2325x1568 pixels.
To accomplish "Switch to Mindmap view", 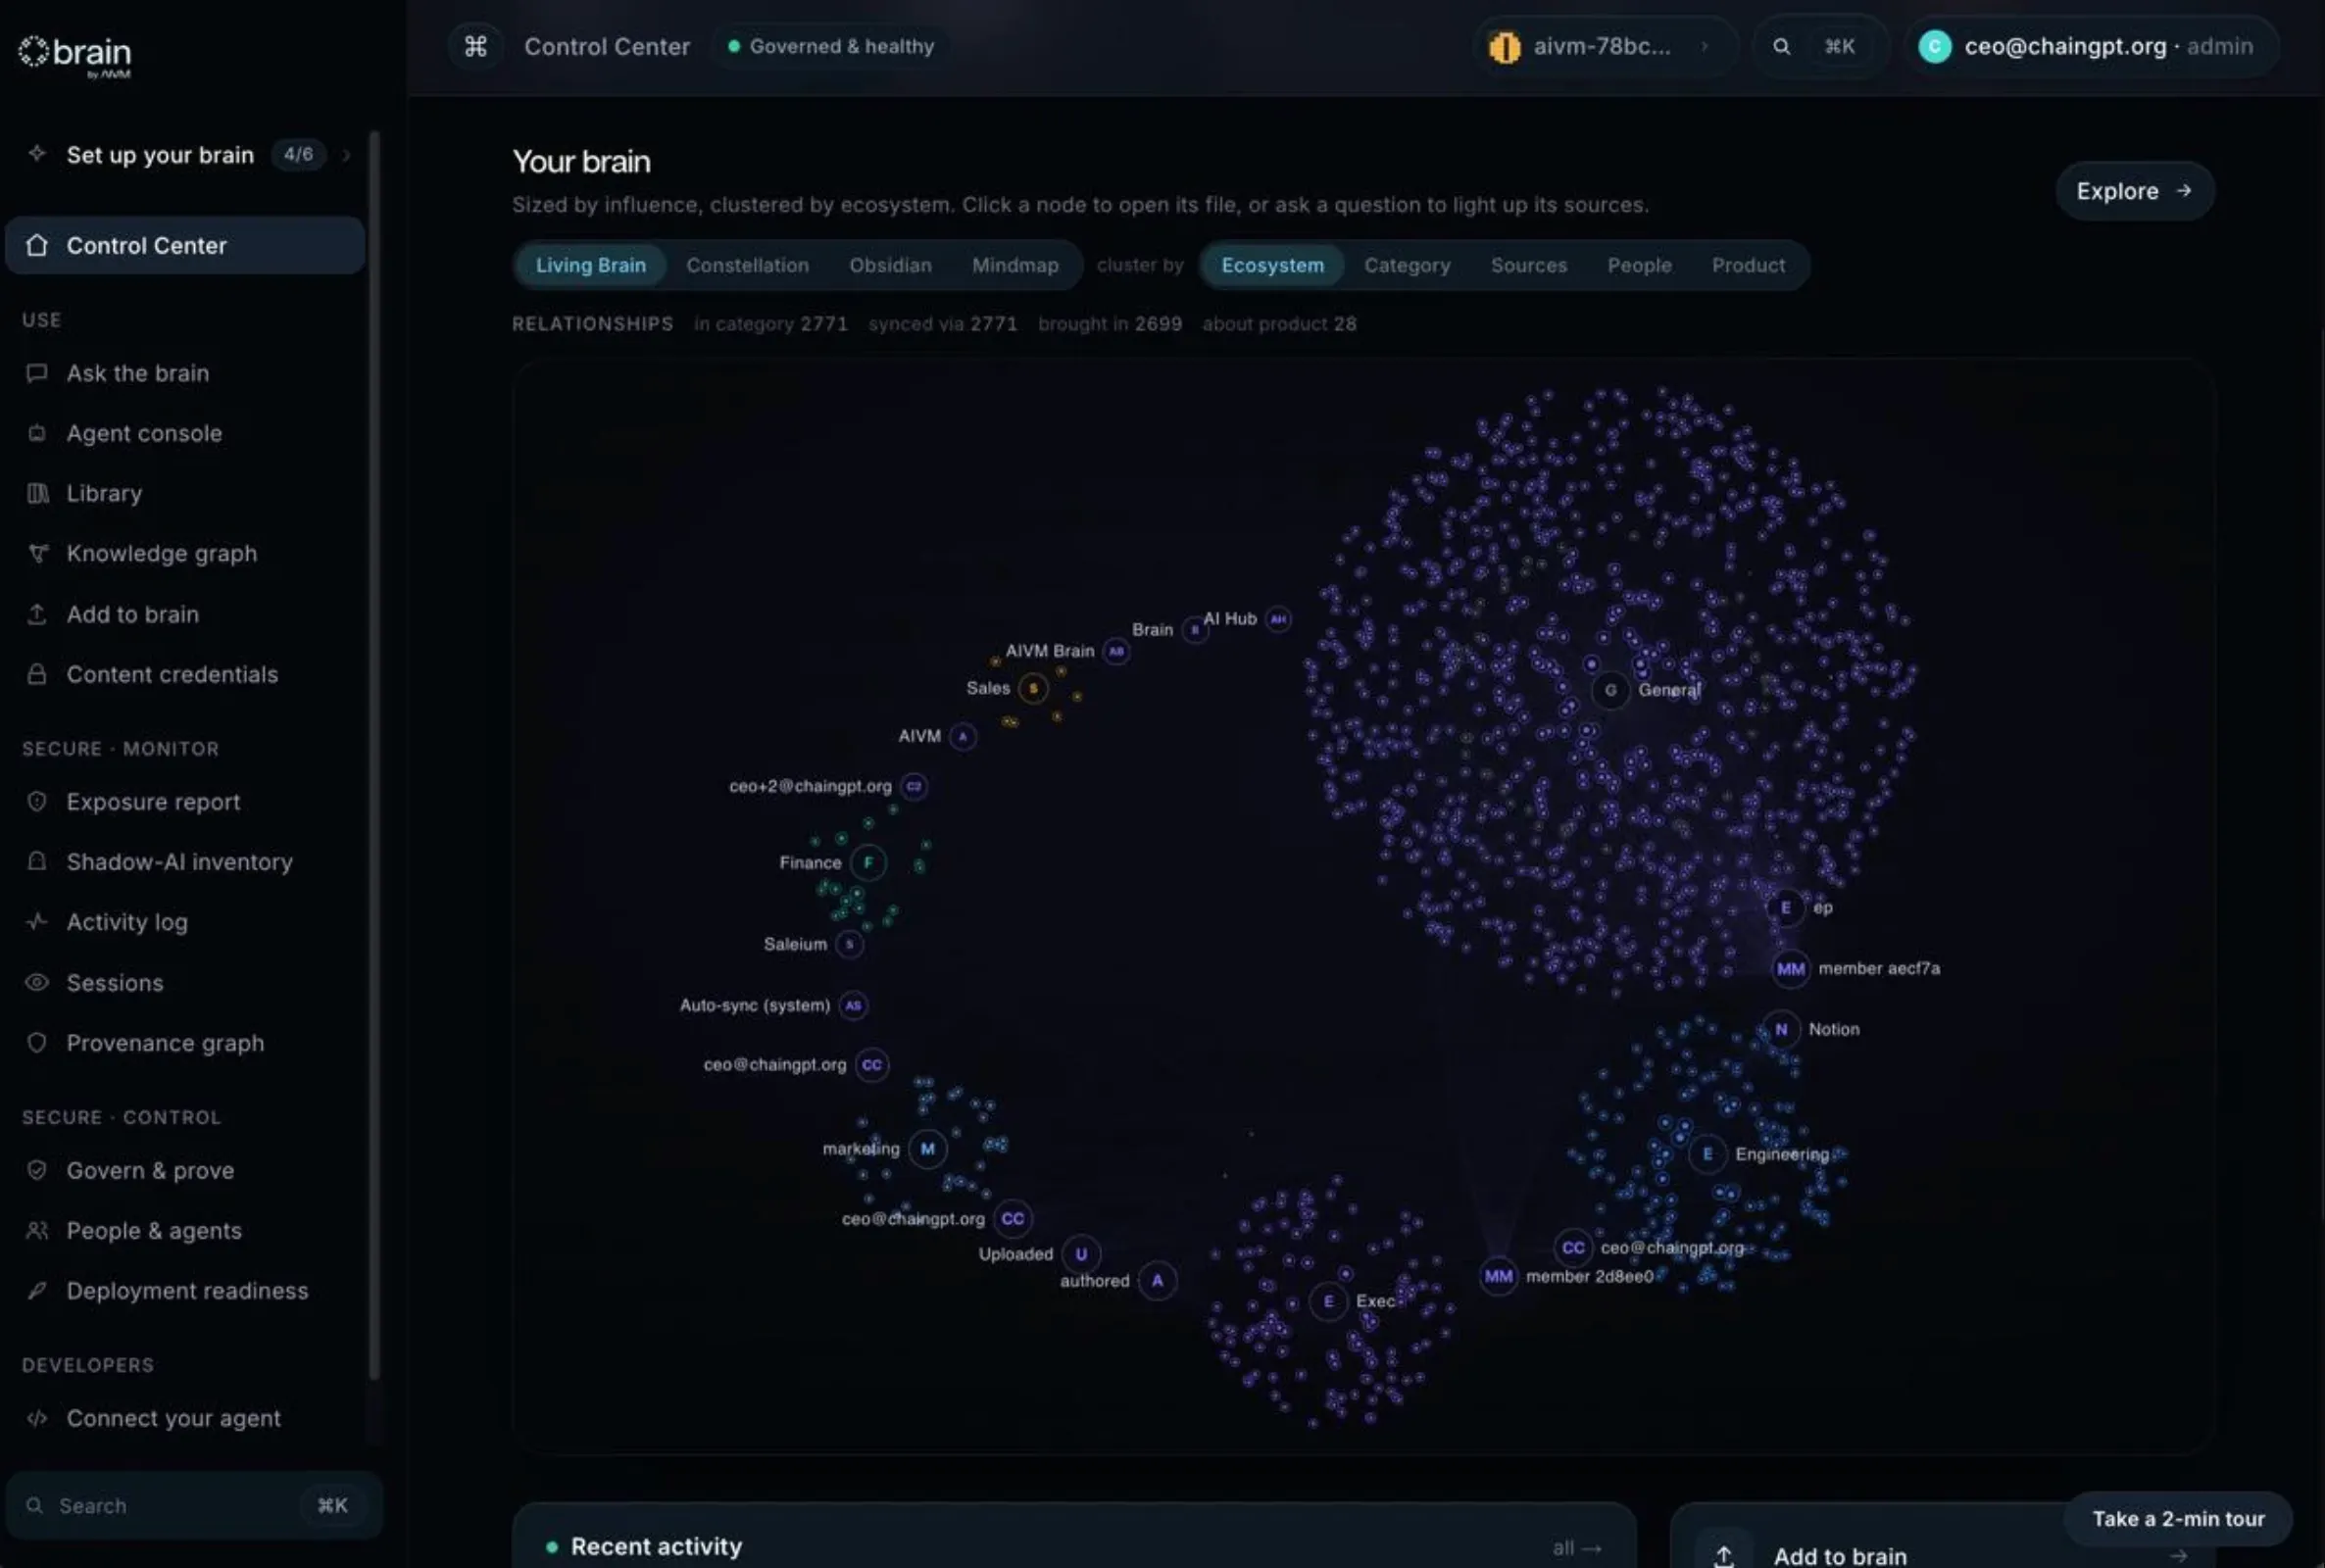I will [x=1015, y=265].
